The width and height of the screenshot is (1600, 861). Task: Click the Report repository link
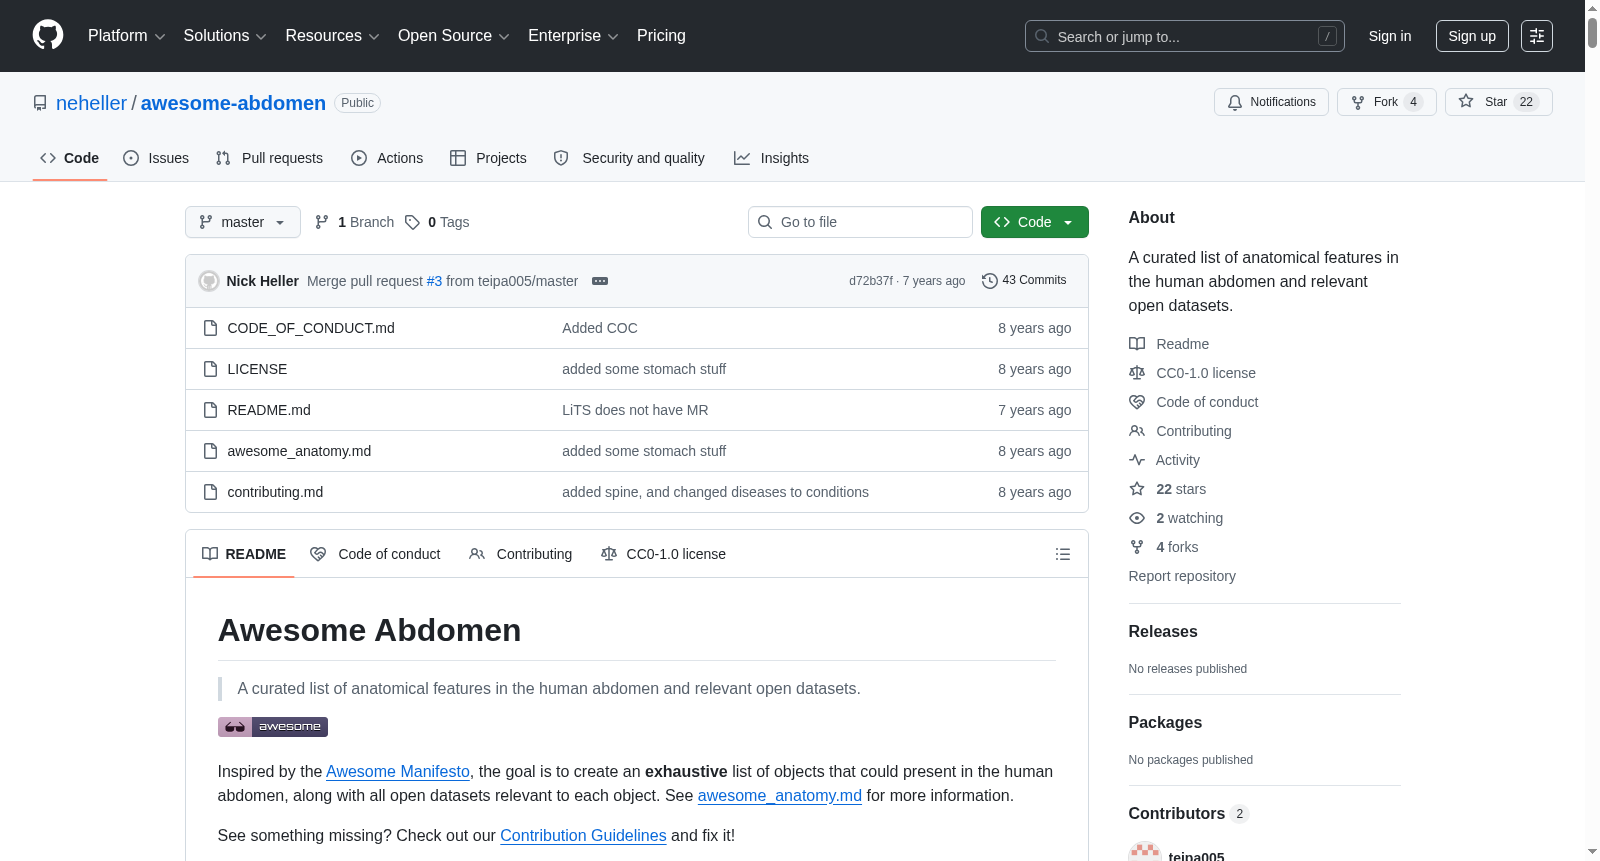coord(1182,576)
